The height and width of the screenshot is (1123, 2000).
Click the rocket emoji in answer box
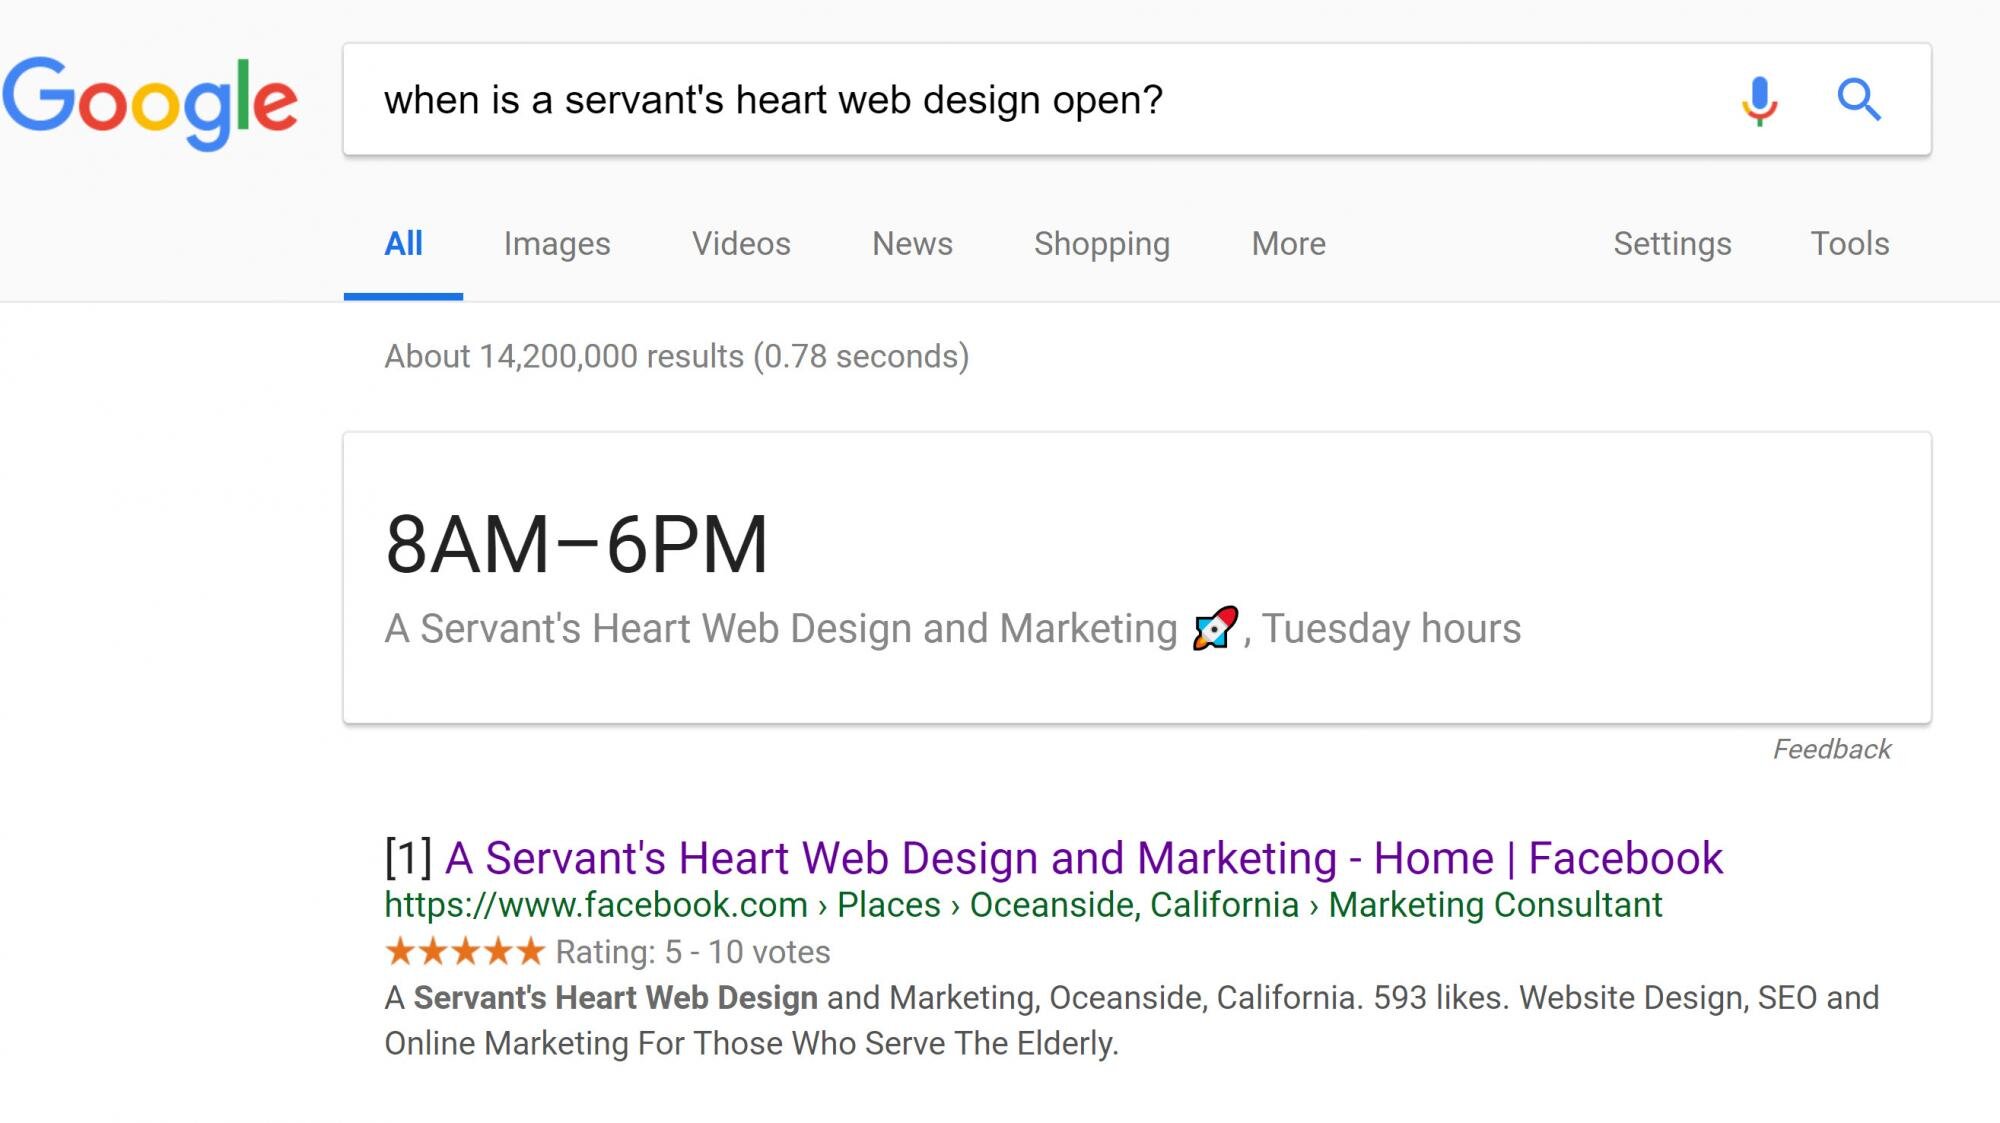click(1215, 629)
